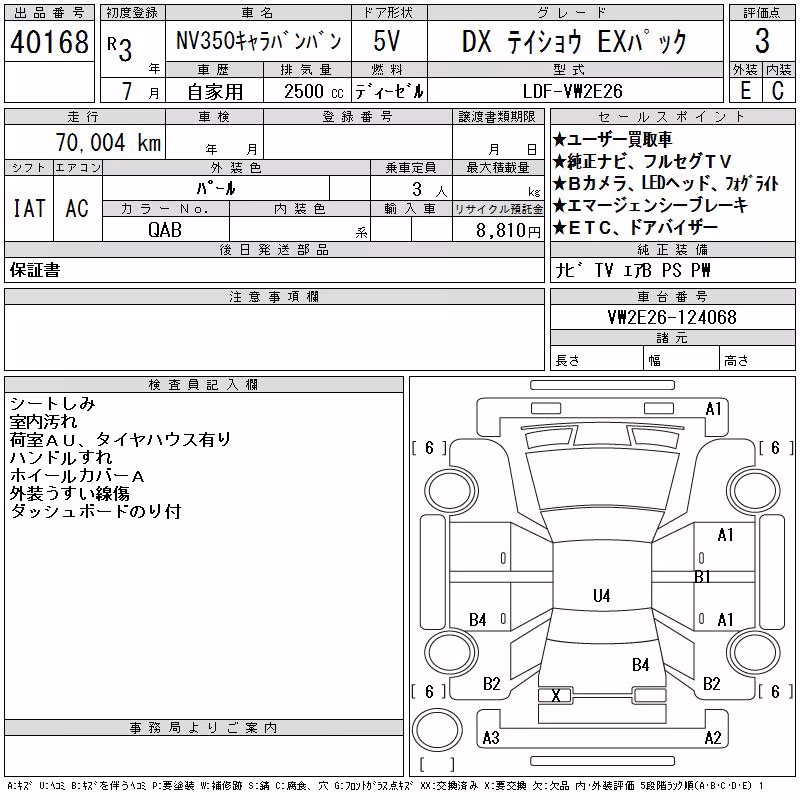Click X mark on rear light
The image size is (800, 800).
pyautogui.click(x=556, y=695)
